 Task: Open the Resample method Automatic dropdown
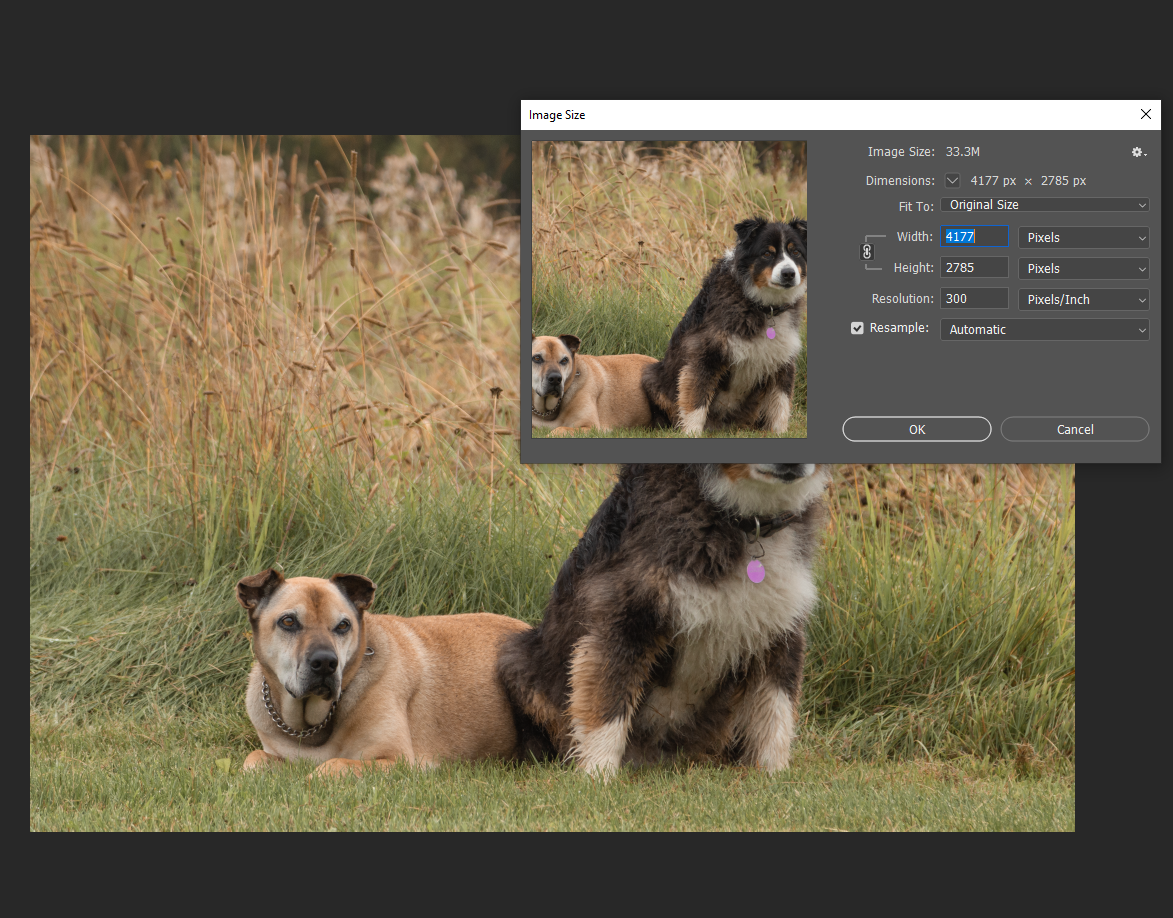click(1044, 329)
